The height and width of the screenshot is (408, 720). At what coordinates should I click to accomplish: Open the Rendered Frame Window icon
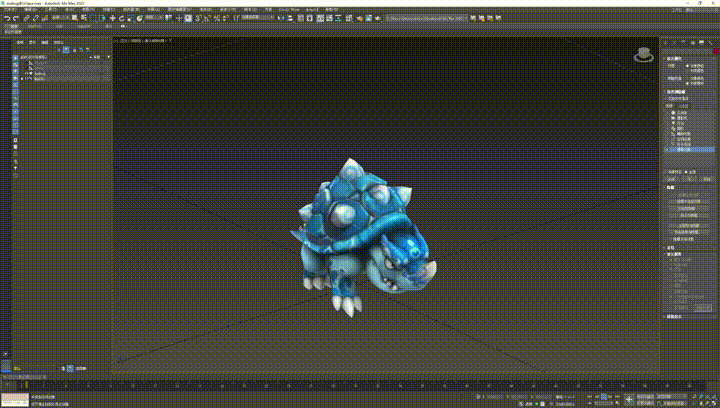[x=369, y=18]
